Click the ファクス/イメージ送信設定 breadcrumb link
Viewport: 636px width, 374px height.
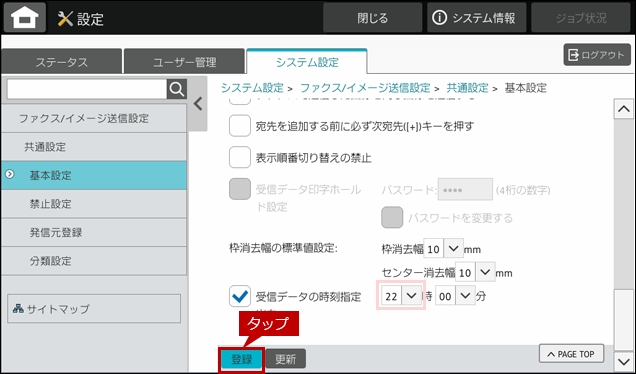point(365,88)
